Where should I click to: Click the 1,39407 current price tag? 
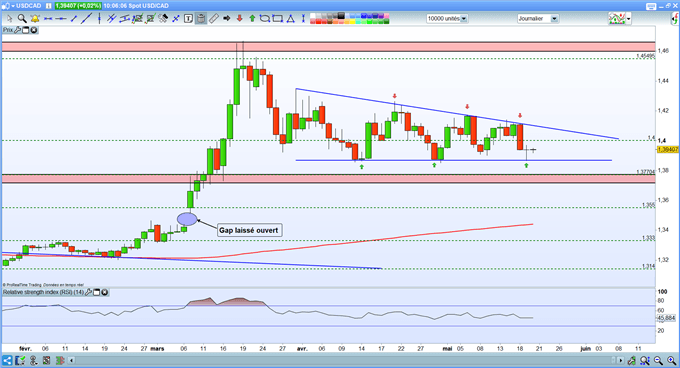667,149
